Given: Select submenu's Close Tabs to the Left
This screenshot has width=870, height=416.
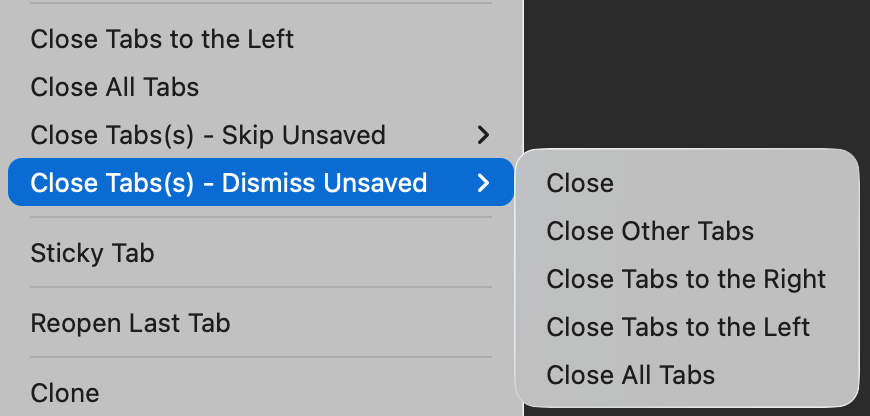Looking at the screenshot, I should [x=678, y=327].
